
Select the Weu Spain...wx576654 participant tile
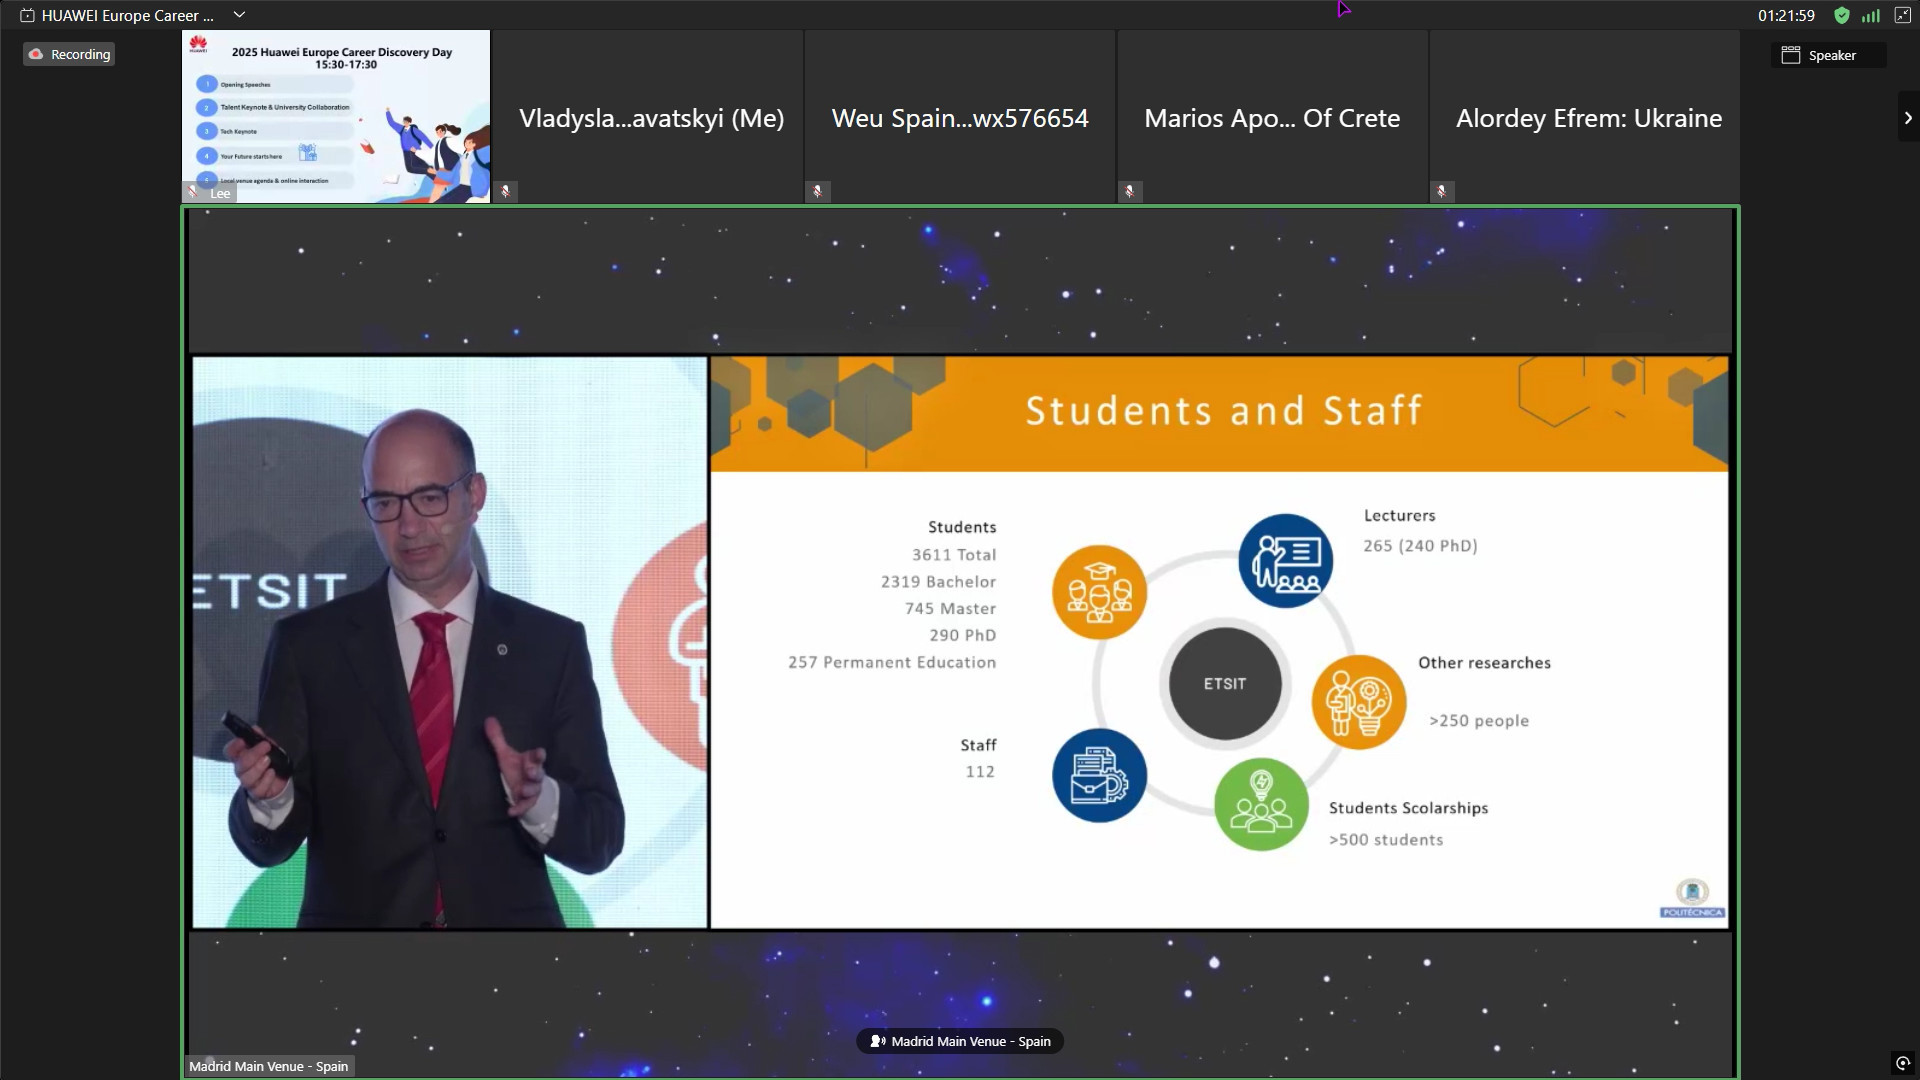click(x=961, y=117)
